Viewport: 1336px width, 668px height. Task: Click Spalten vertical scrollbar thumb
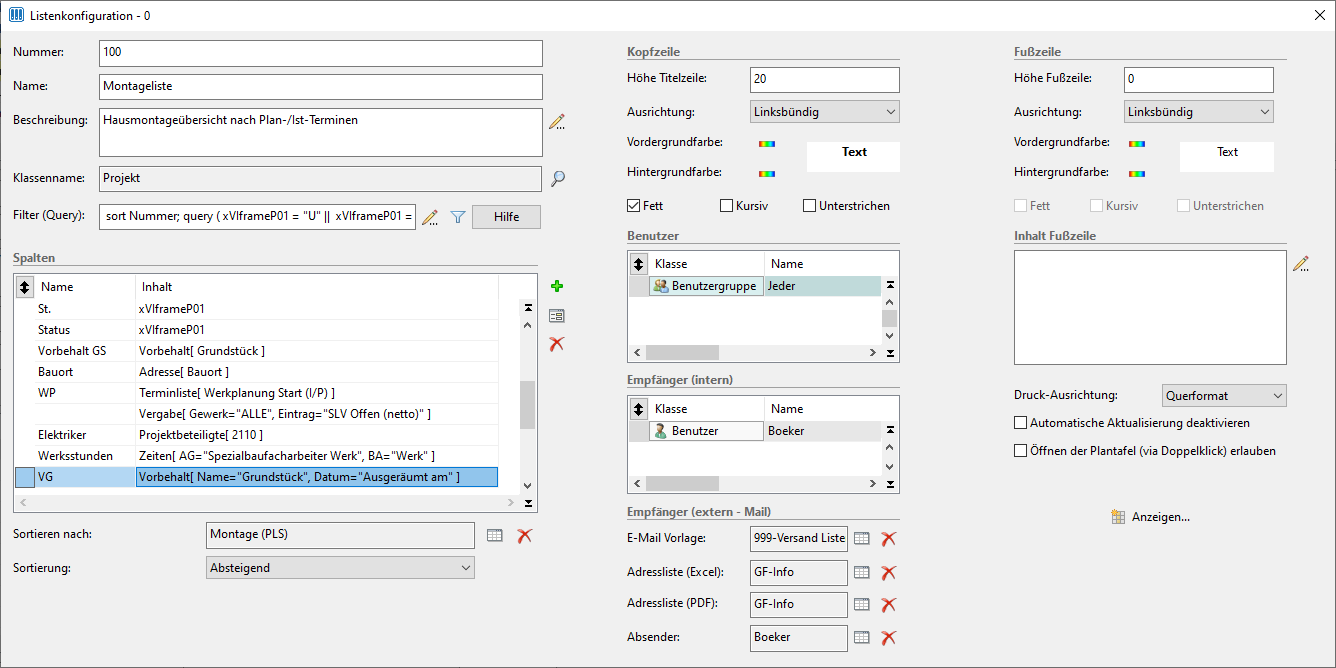click(x=528, y=404)
